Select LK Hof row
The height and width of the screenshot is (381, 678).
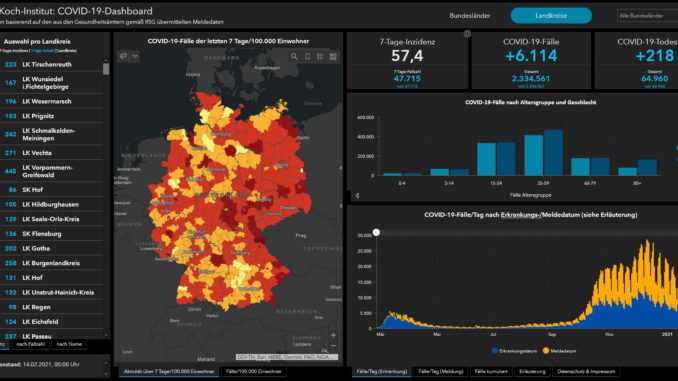pyautogui.click(x=51, y=278)
